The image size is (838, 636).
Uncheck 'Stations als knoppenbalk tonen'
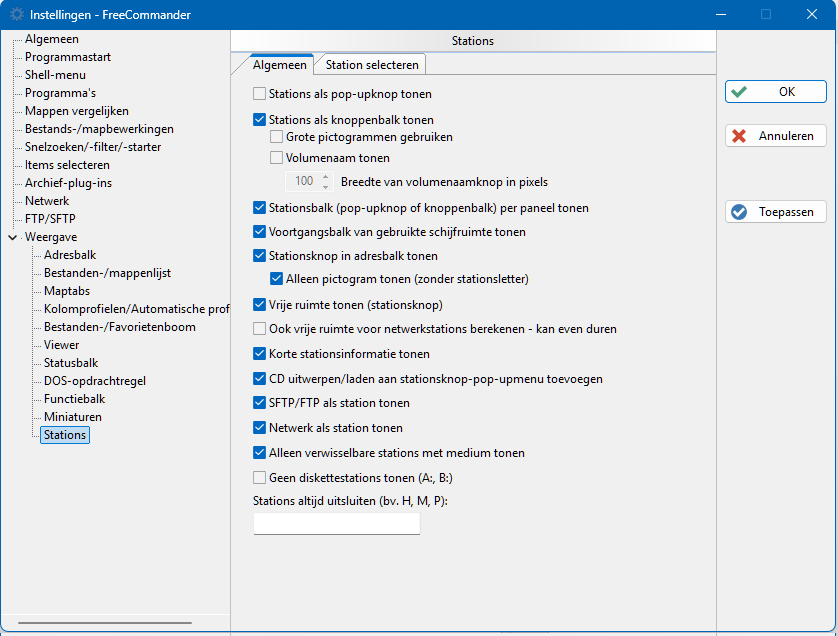click(x=260, y=120)
